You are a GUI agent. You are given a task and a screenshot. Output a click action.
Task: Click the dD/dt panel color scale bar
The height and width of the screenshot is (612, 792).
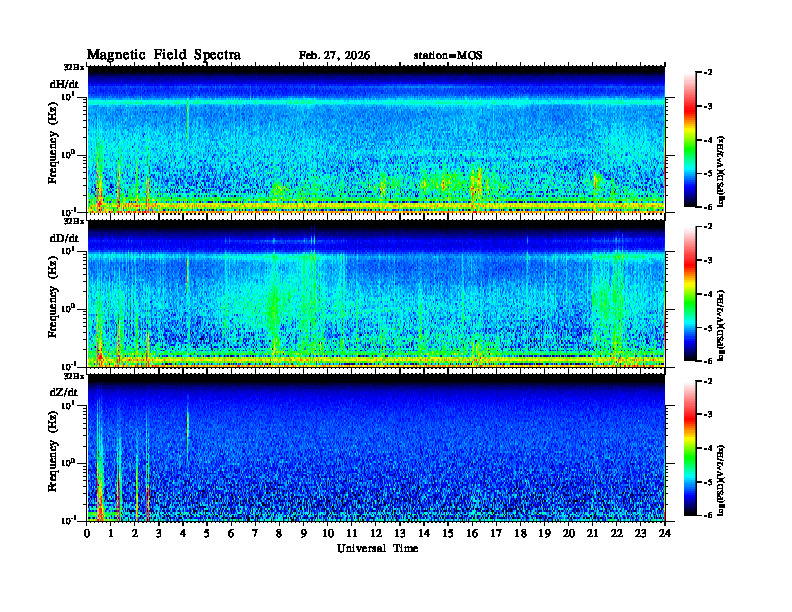[690, 294]
